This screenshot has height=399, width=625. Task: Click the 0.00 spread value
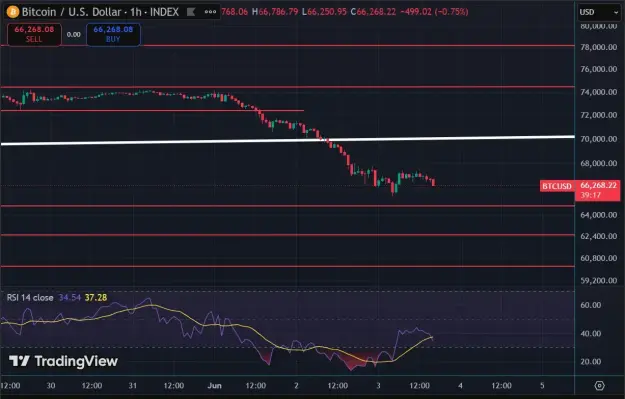pyautogui.click(x=74, y=35)
